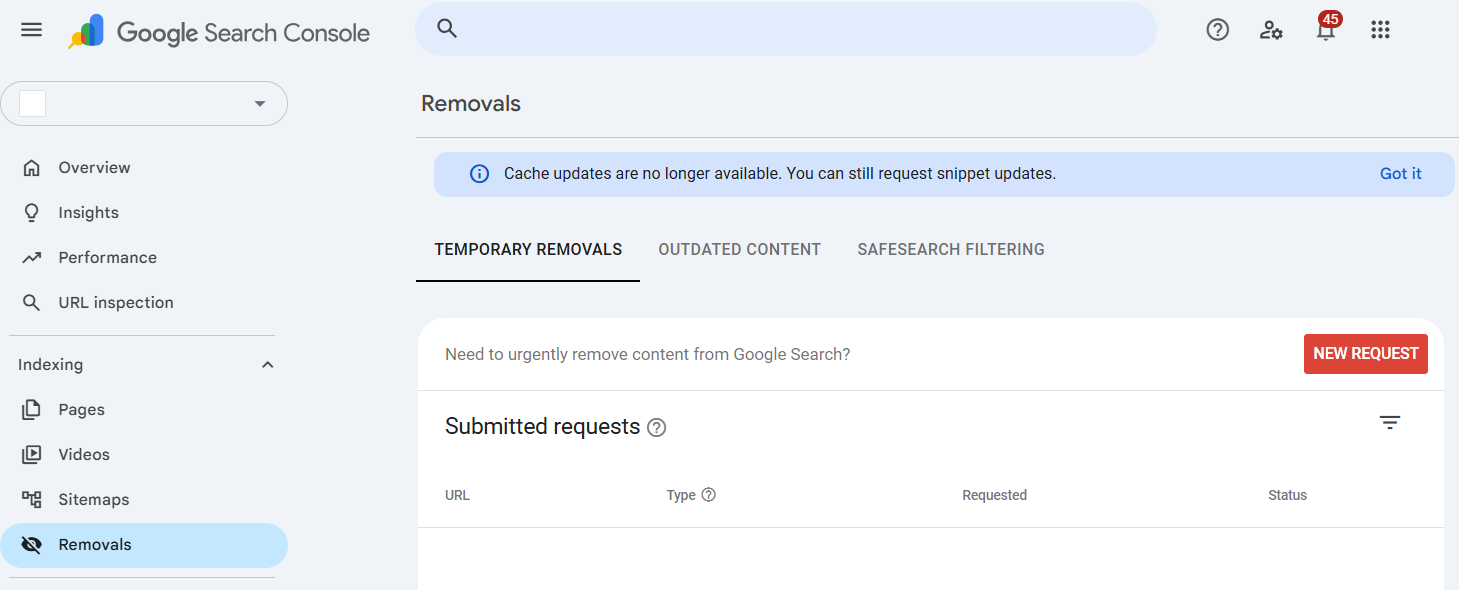Click the Pages document icon
Image resolution: width=1459 pixels, height=590 pixels.
pos(32,410)
